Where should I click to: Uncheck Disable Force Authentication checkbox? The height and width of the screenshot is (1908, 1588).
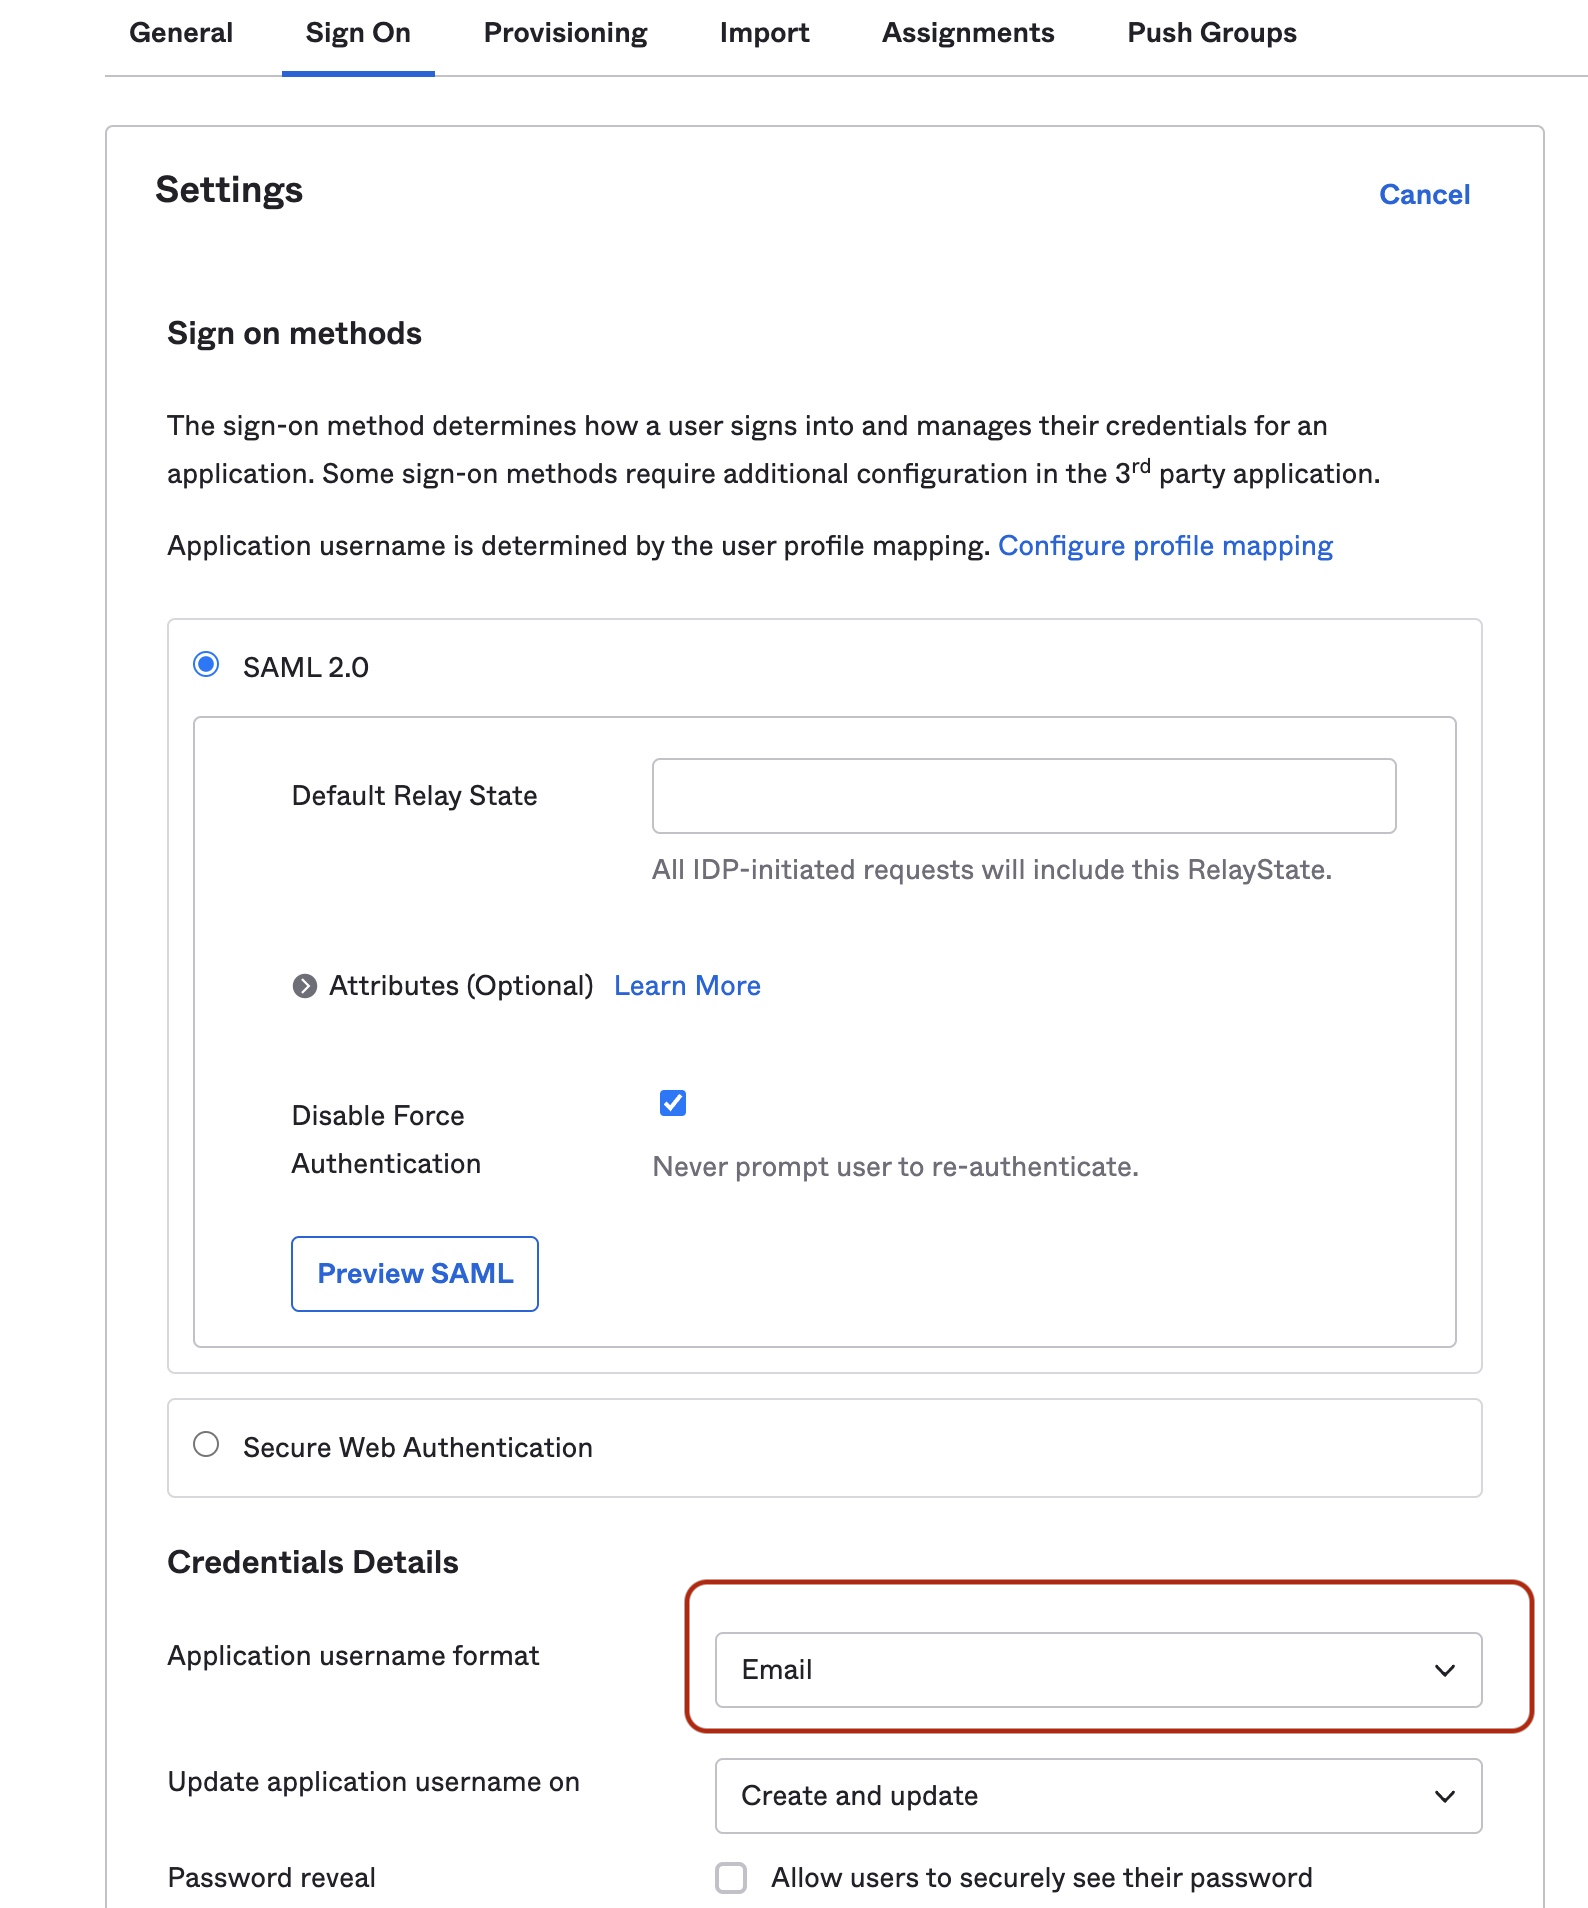(x=673, y=1103)
